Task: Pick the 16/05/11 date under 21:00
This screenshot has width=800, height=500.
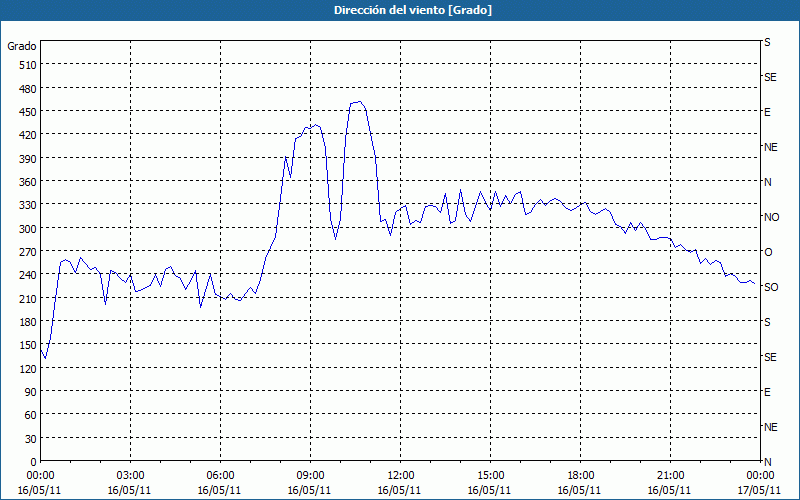Action: (670, 490)
